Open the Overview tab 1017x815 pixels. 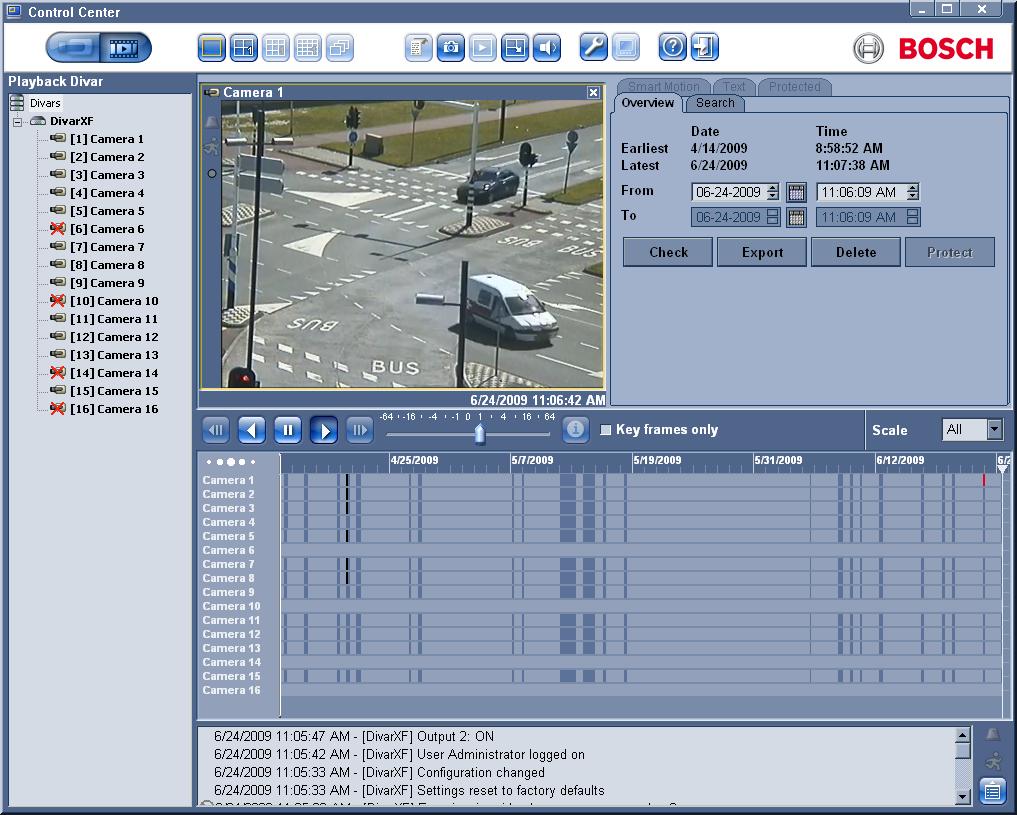point(647,103)
